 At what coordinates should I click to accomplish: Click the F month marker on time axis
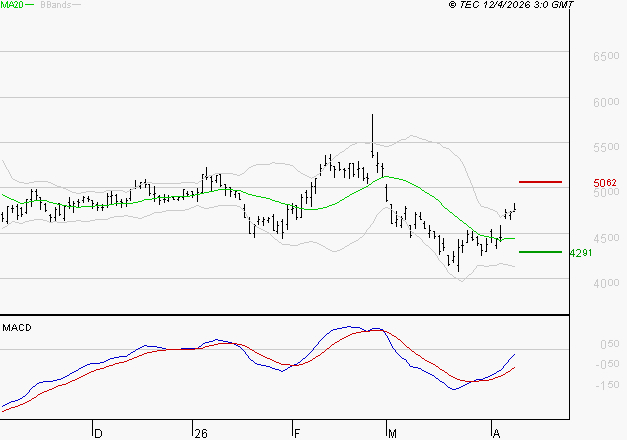pyautogui.click(x=298, y=433)
